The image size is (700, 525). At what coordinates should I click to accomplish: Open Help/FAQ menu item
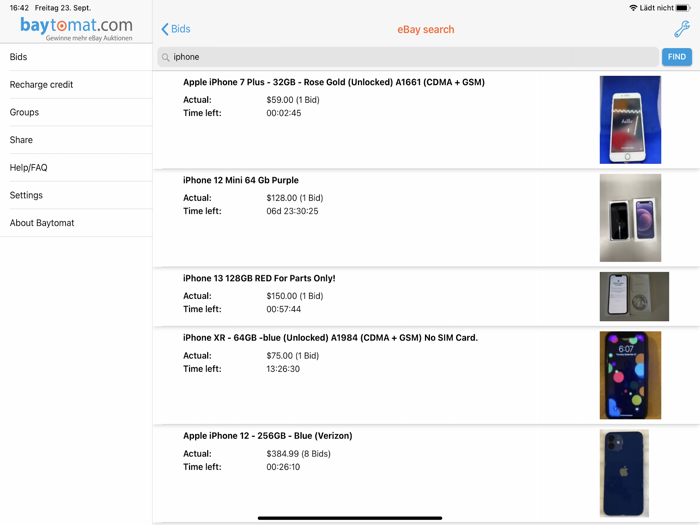tap(76, 167)
